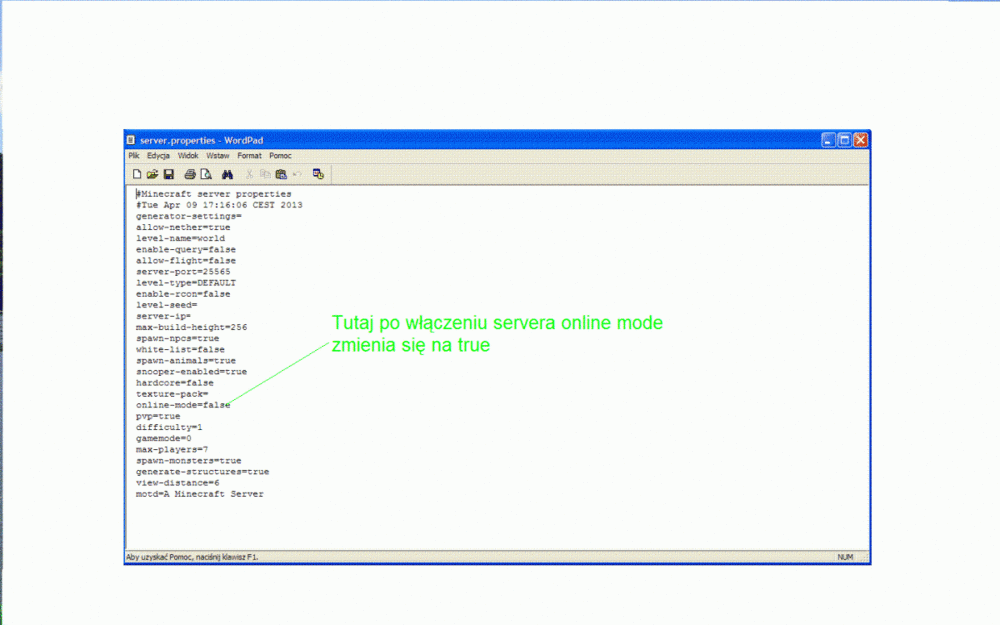The height and width of the screenshot is (625, 1000).
Task: Click the view-distance=6 line
Action: point(177,483)
